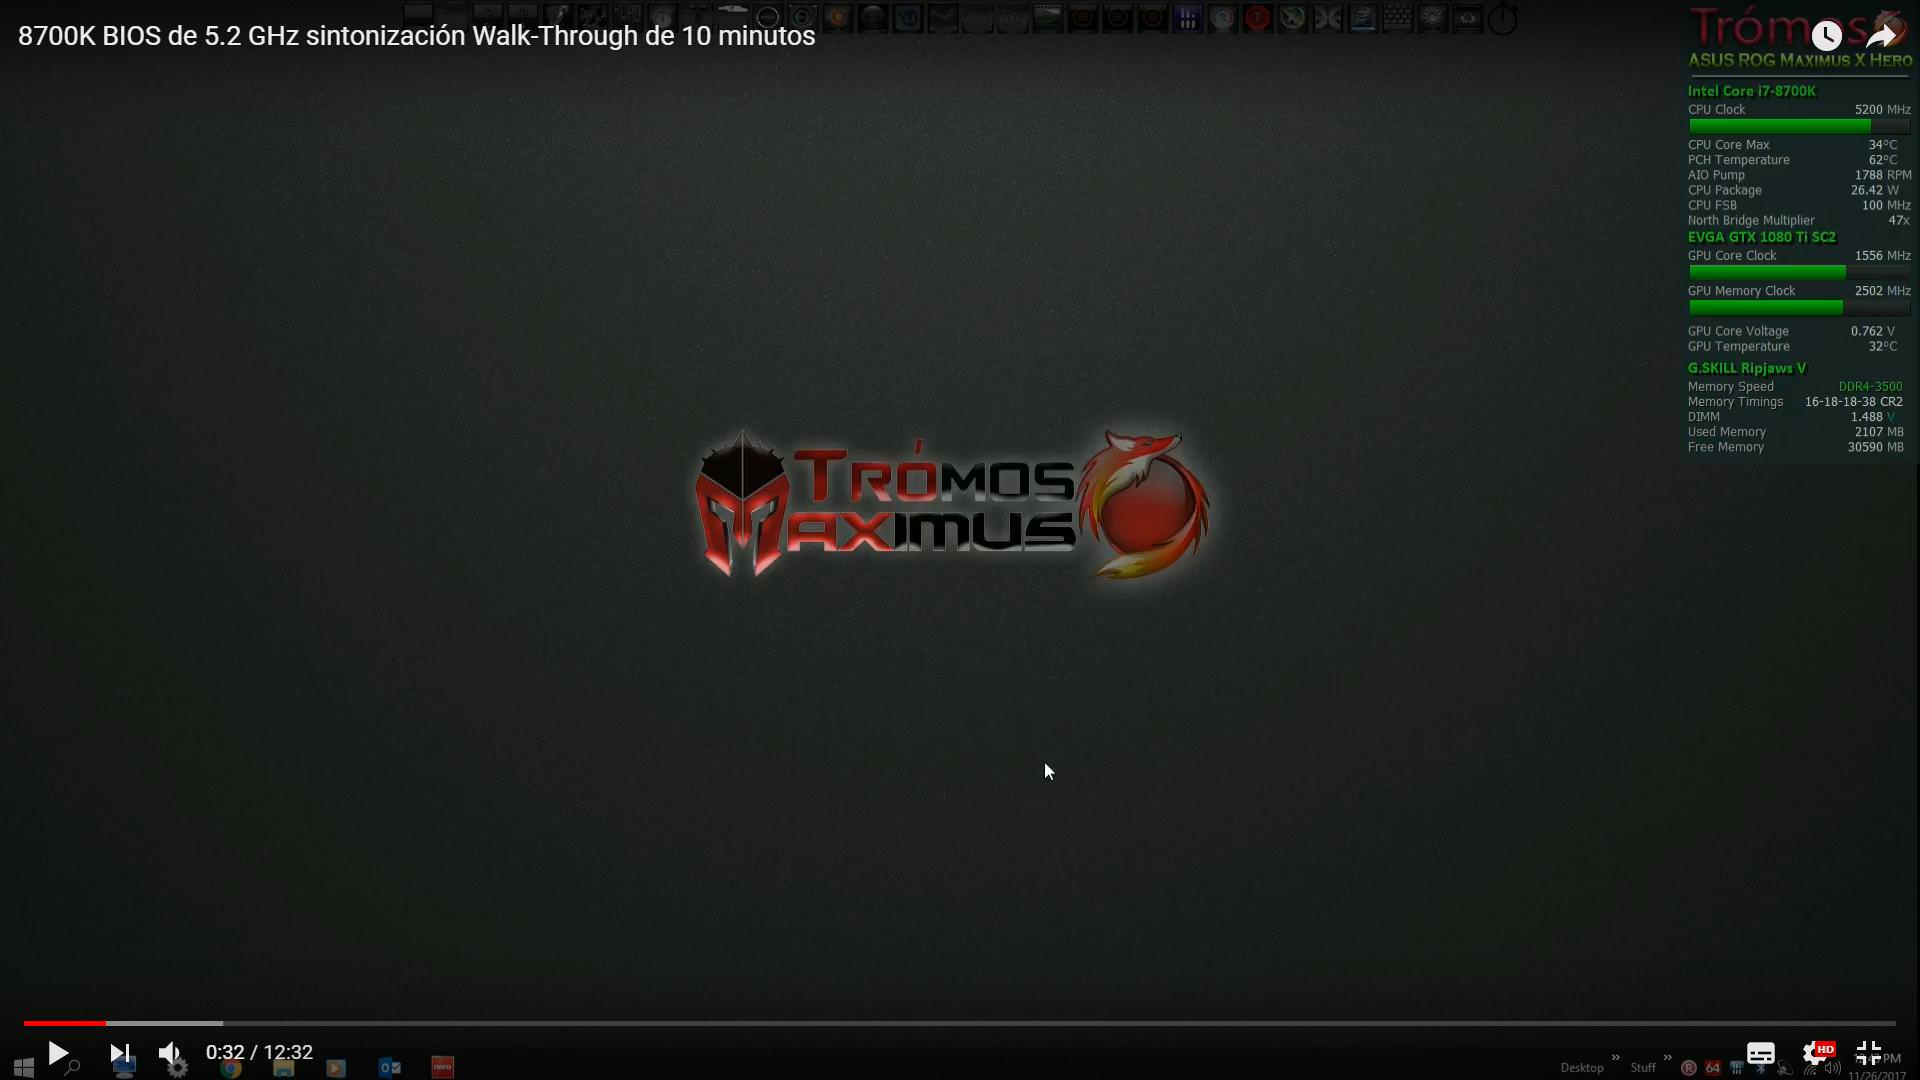Viewport: 1920px width, 1080px height.
Task: Click the power icon in top dock
Action: 1502,18
